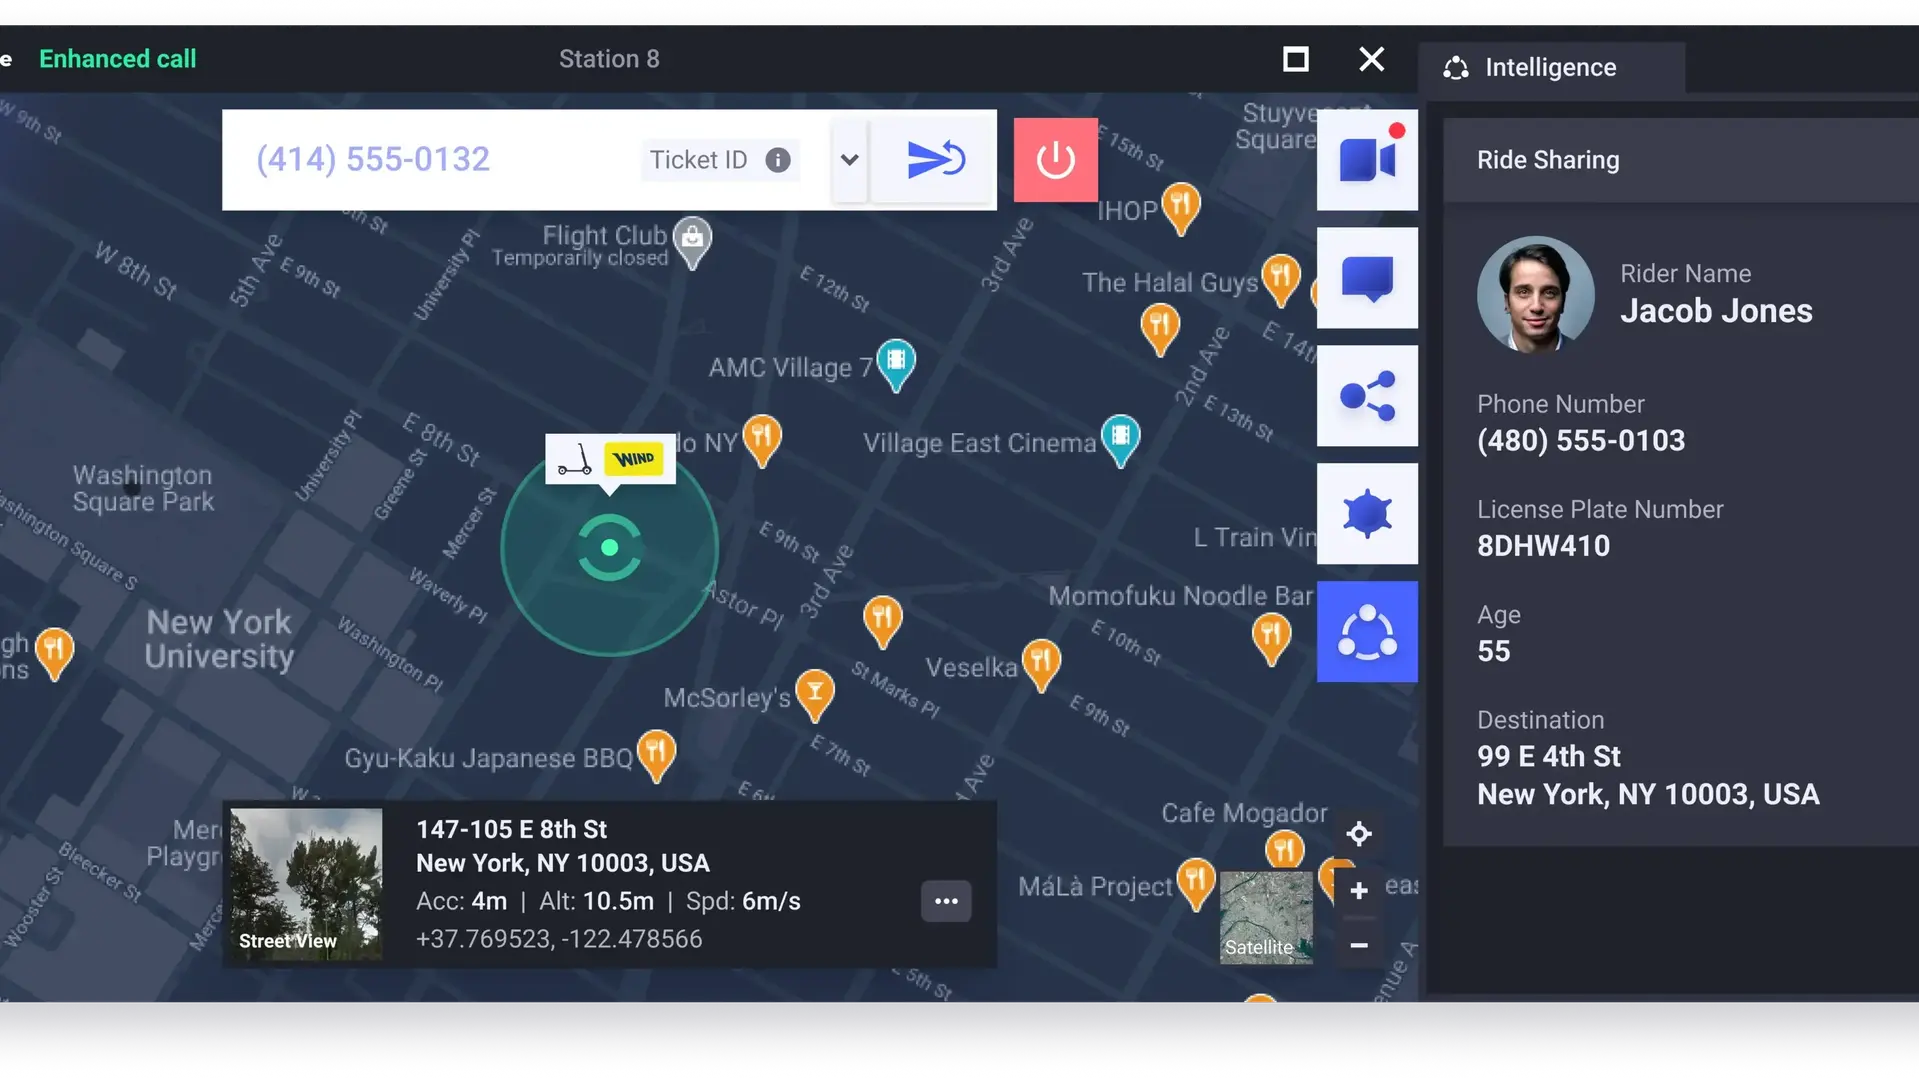Click the Washington Square Park map label
This screenshot has width=1920, height=1078.
(x=143, y=488)
